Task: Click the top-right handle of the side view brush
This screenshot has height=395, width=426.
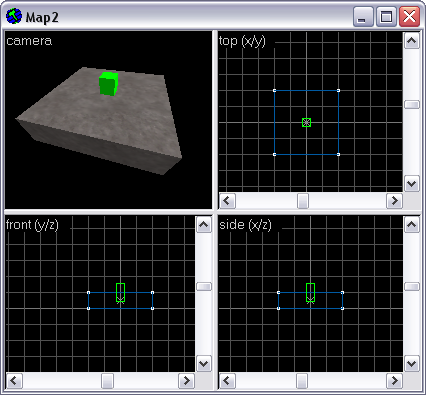Action: [342, 292]
